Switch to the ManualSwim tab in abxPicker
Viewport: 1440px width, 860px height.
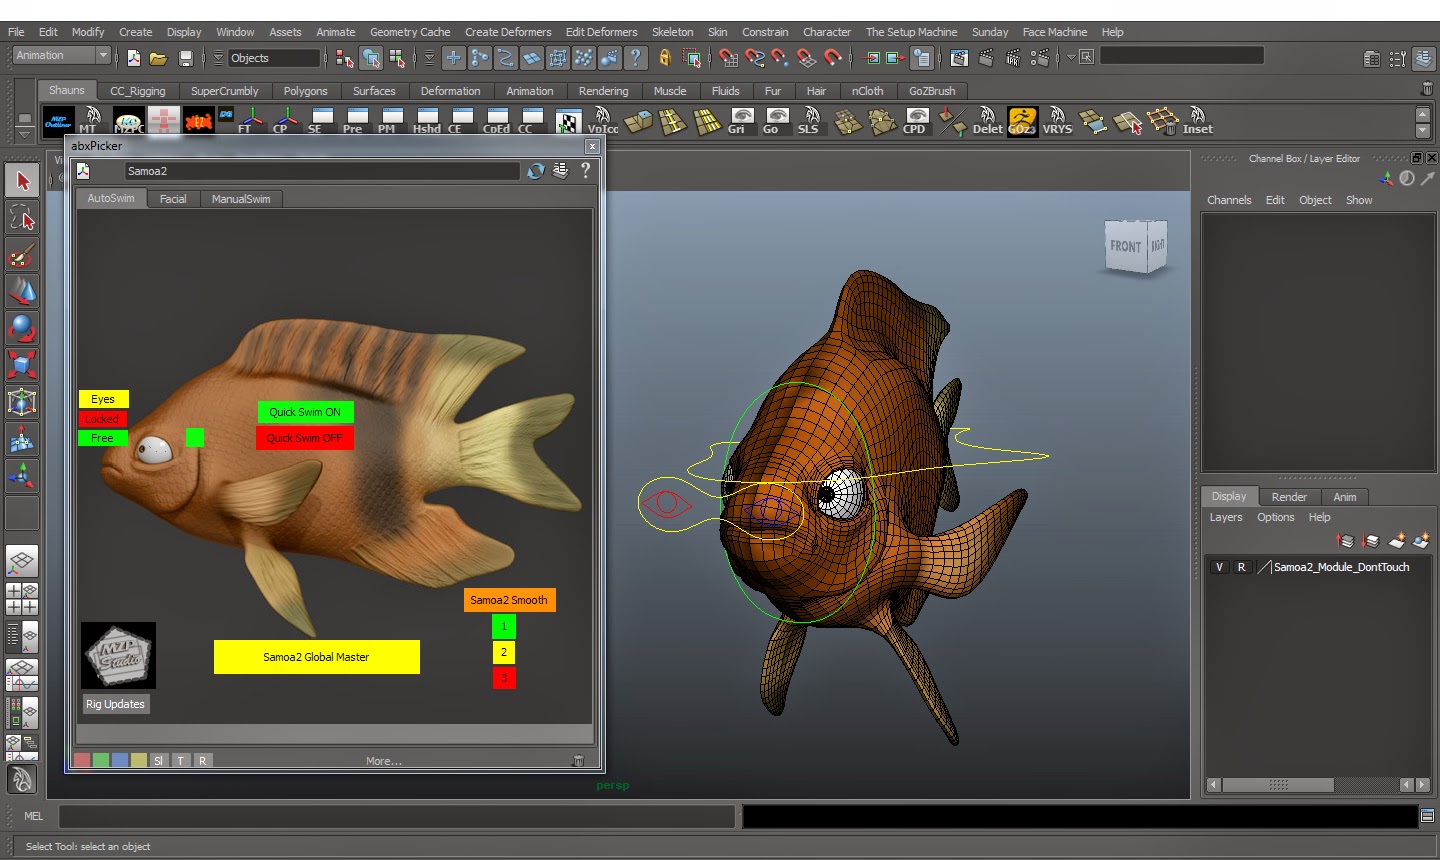[241, 199]
